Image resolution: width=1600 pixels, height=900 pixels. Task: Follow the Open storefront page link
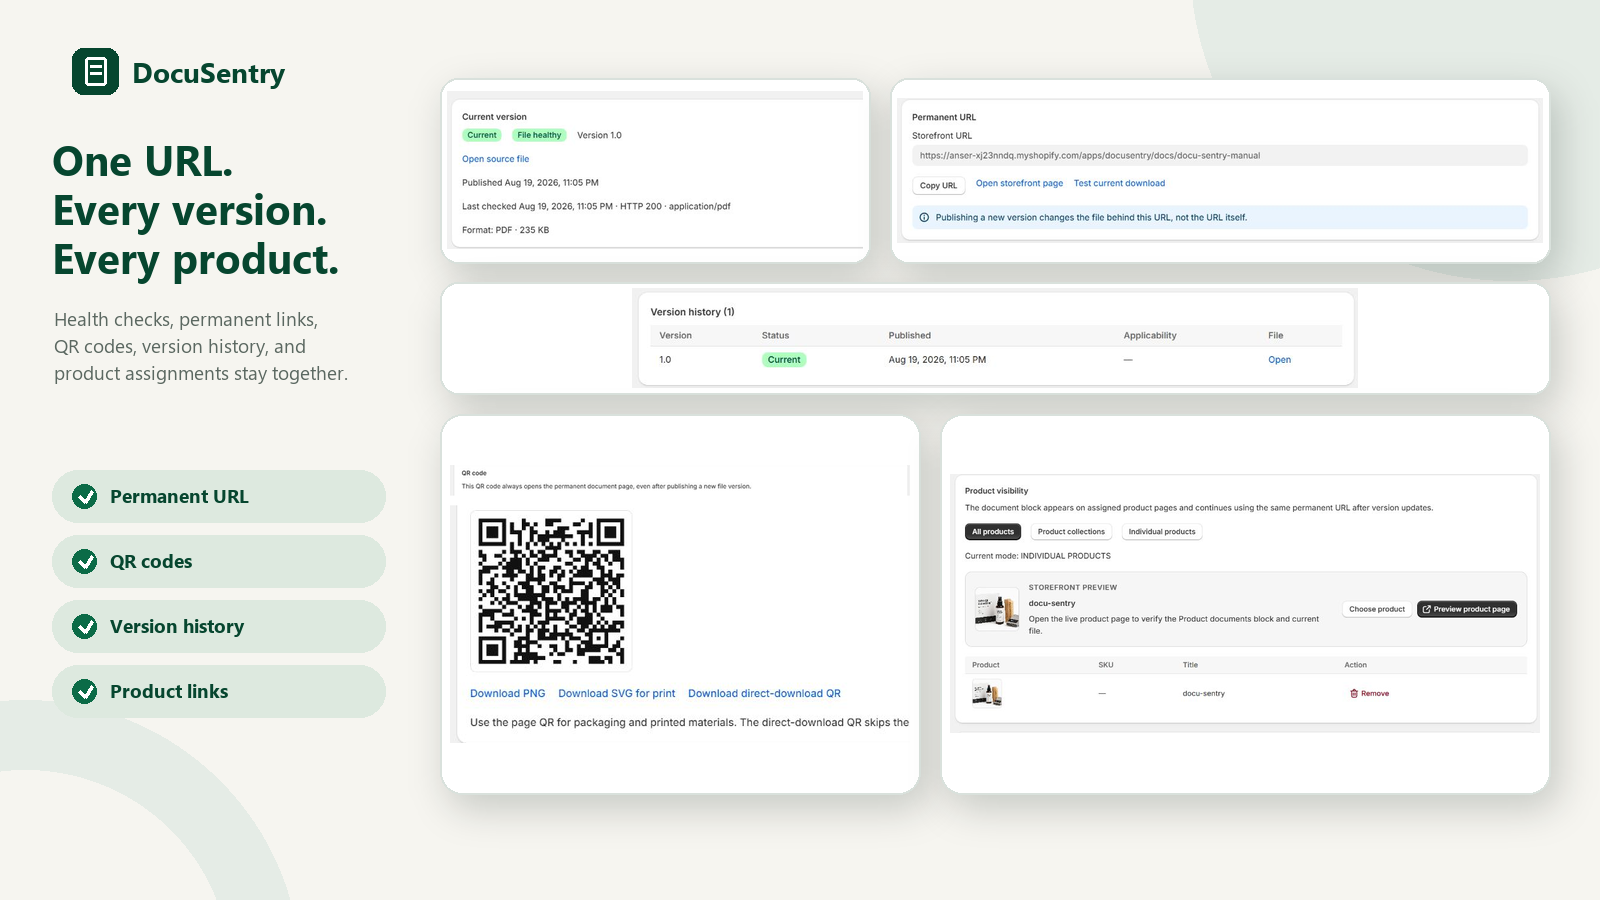[x=1019, y=183]
